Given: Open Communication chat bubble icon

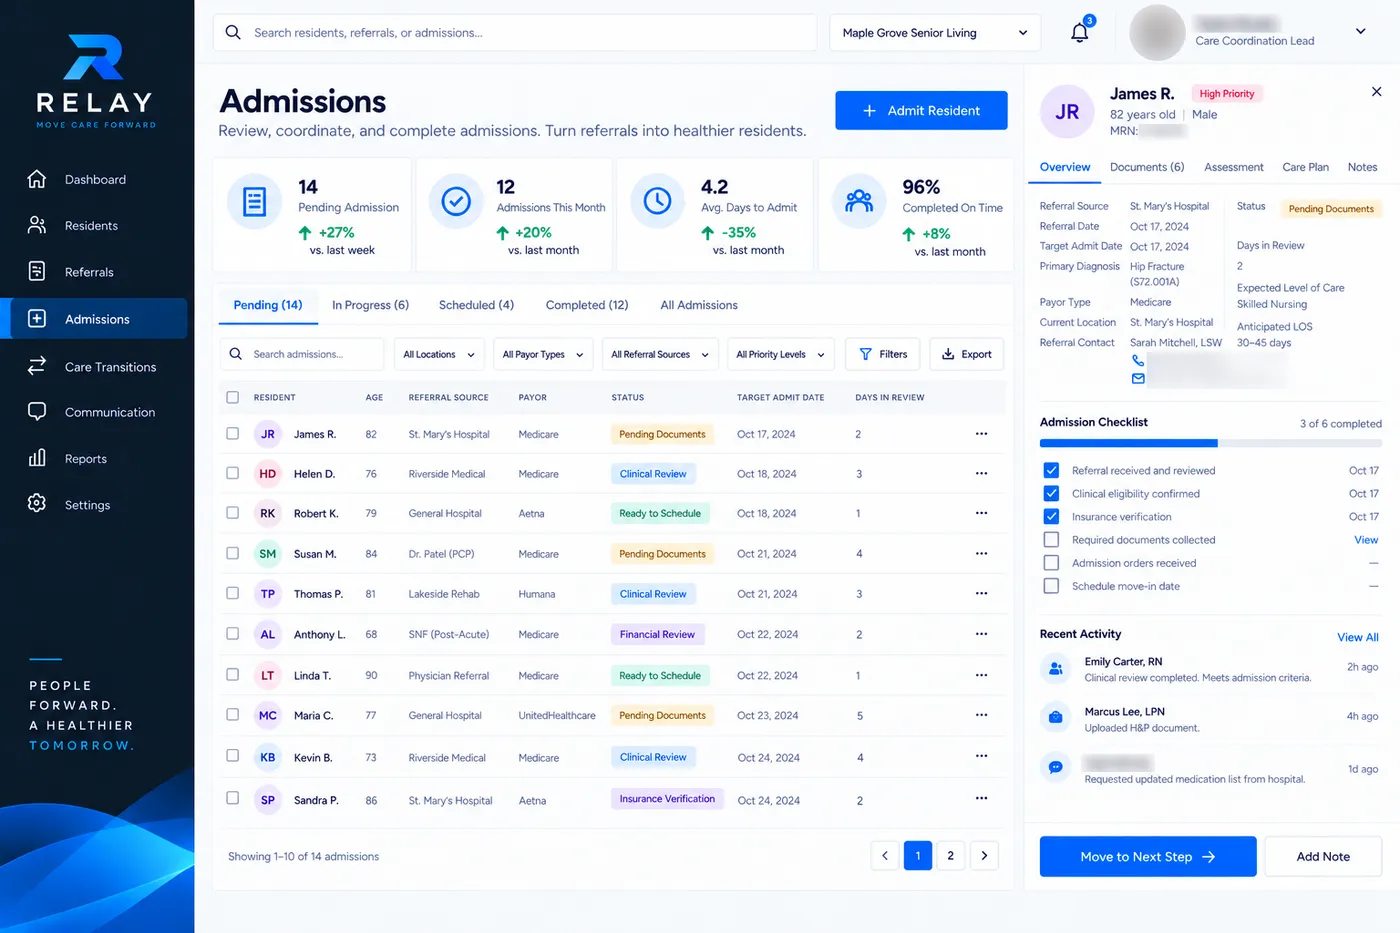Looking at the screenshot, I should (x=37, y=411).
